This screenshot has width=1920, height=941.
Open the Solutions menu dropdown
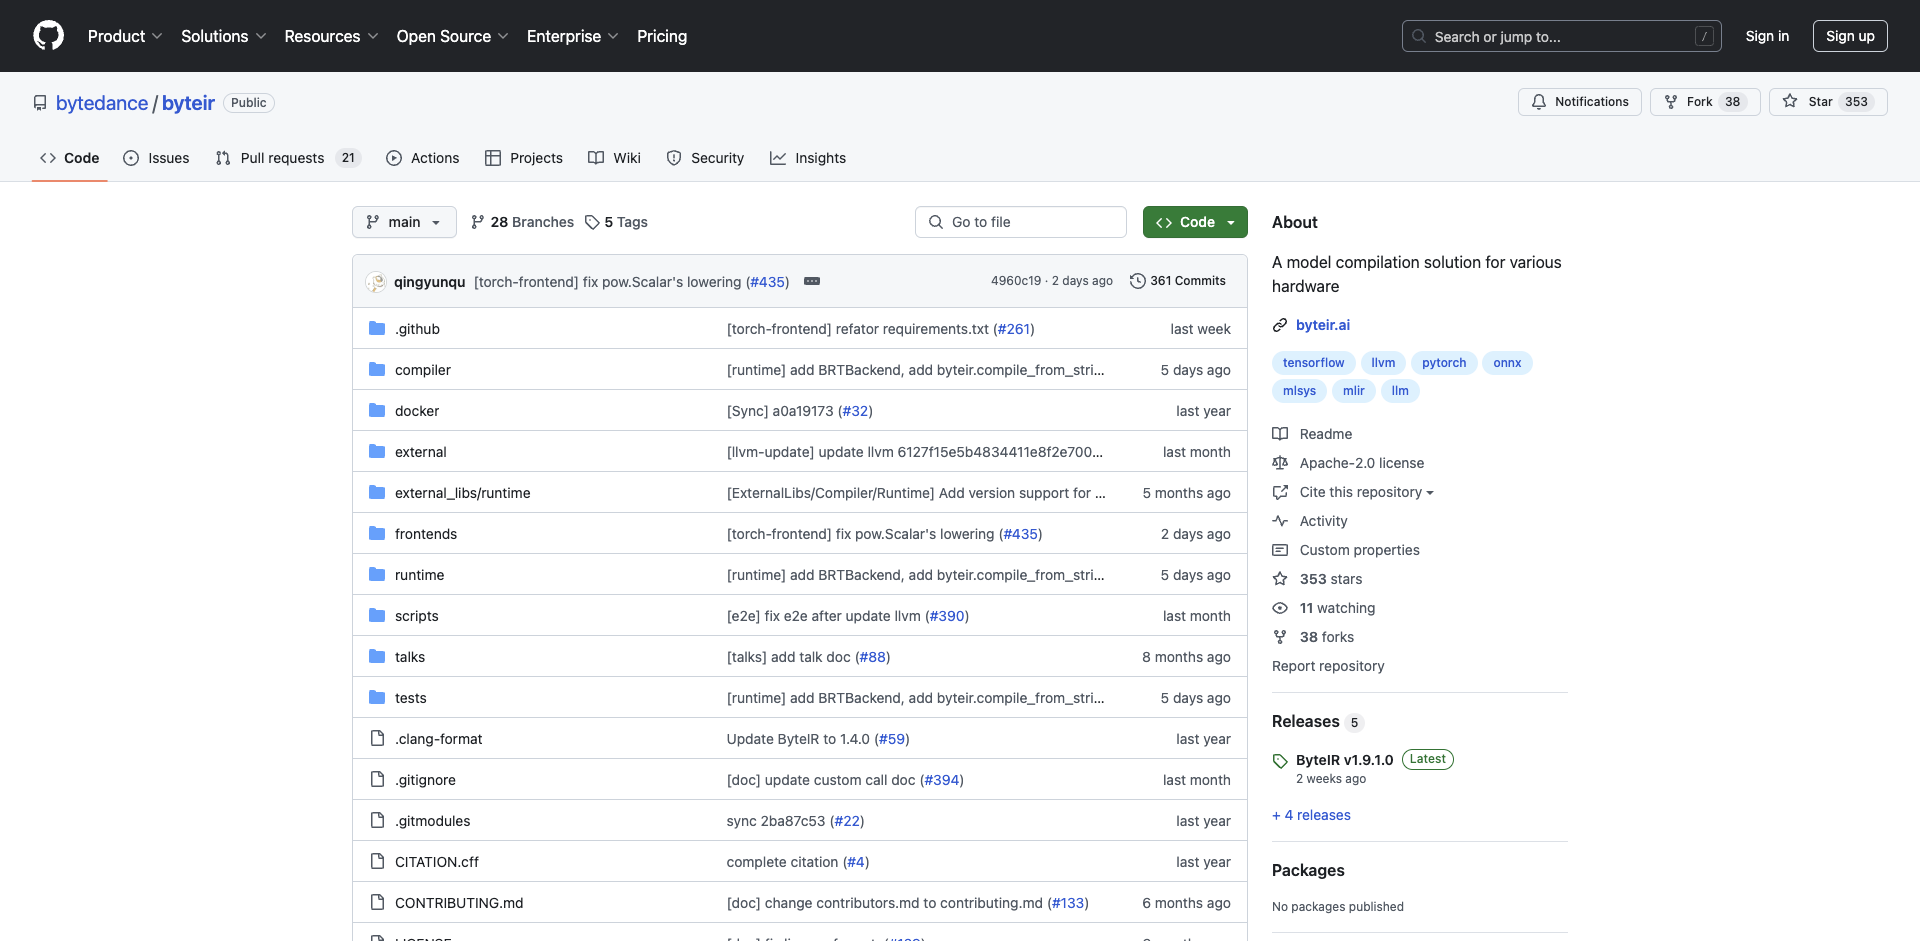pyautogui.click(x=223, y=36)
